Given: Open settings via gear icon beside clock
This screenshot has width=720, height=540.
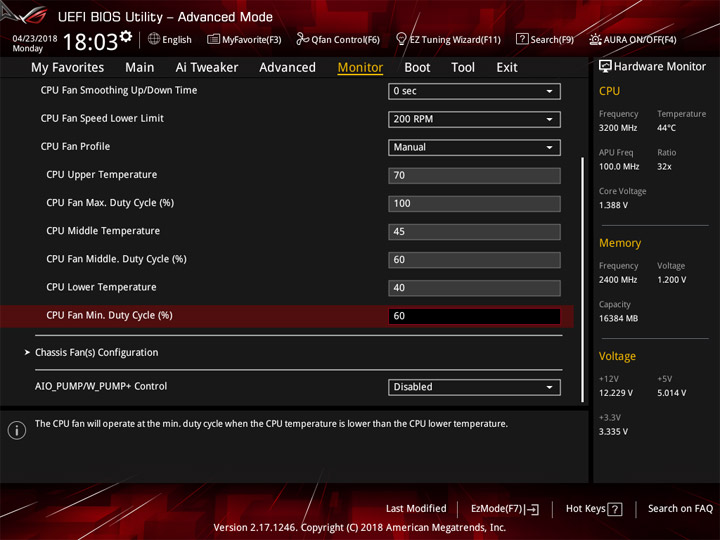Looking at the screenshot, I should click(x=126, y=36).
